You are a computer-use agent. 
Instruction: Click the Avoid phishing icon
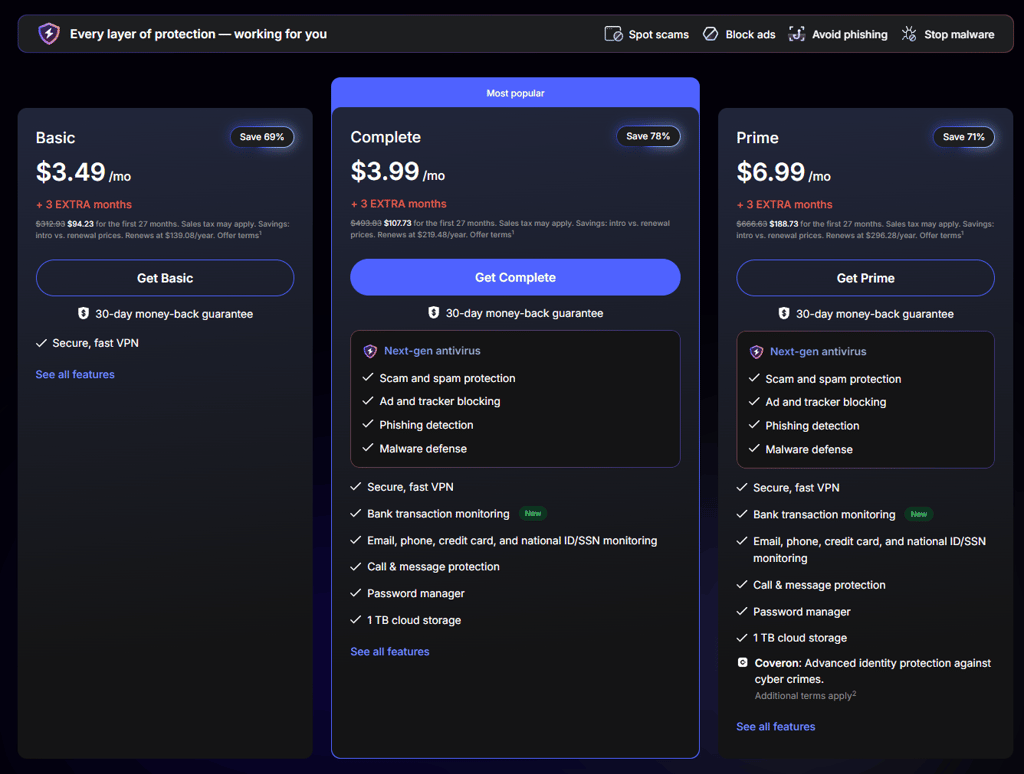(797, 34)
